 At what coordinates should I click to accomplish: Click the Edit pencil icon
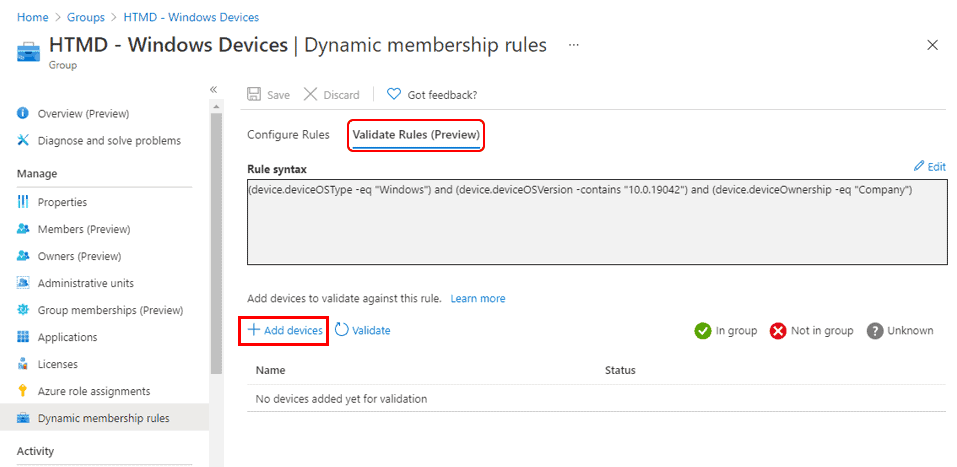click(x=919, y=166)
